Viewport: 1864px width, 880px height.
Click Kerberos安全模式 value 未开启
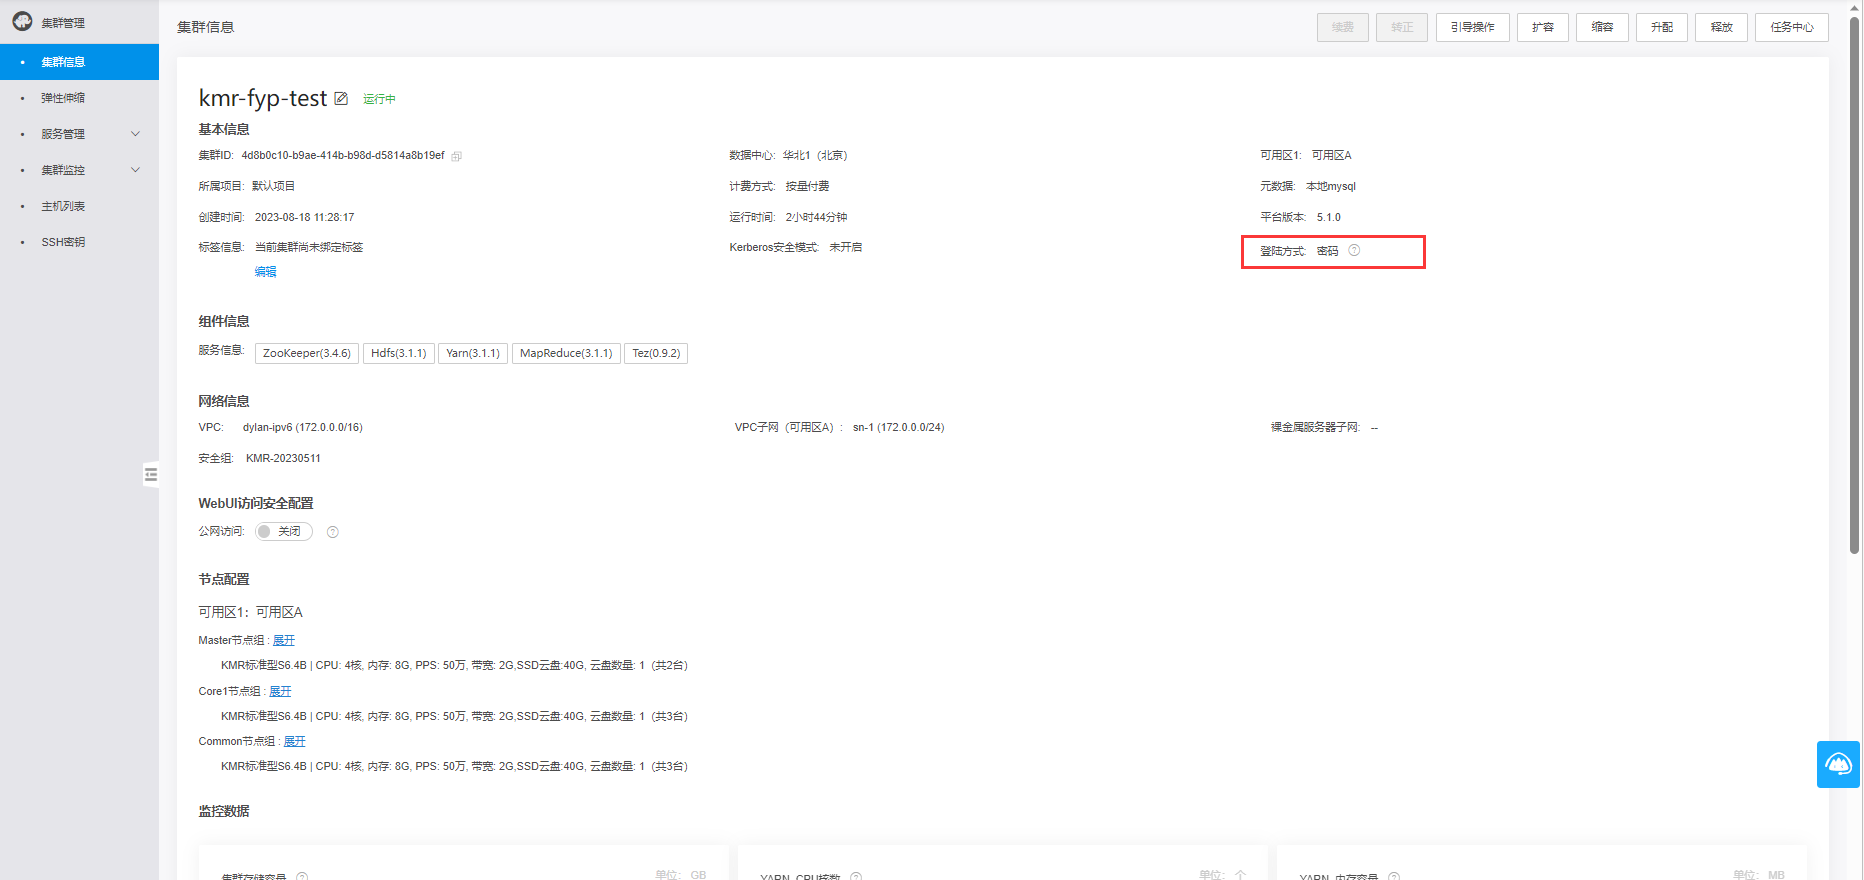coord(846,247)
